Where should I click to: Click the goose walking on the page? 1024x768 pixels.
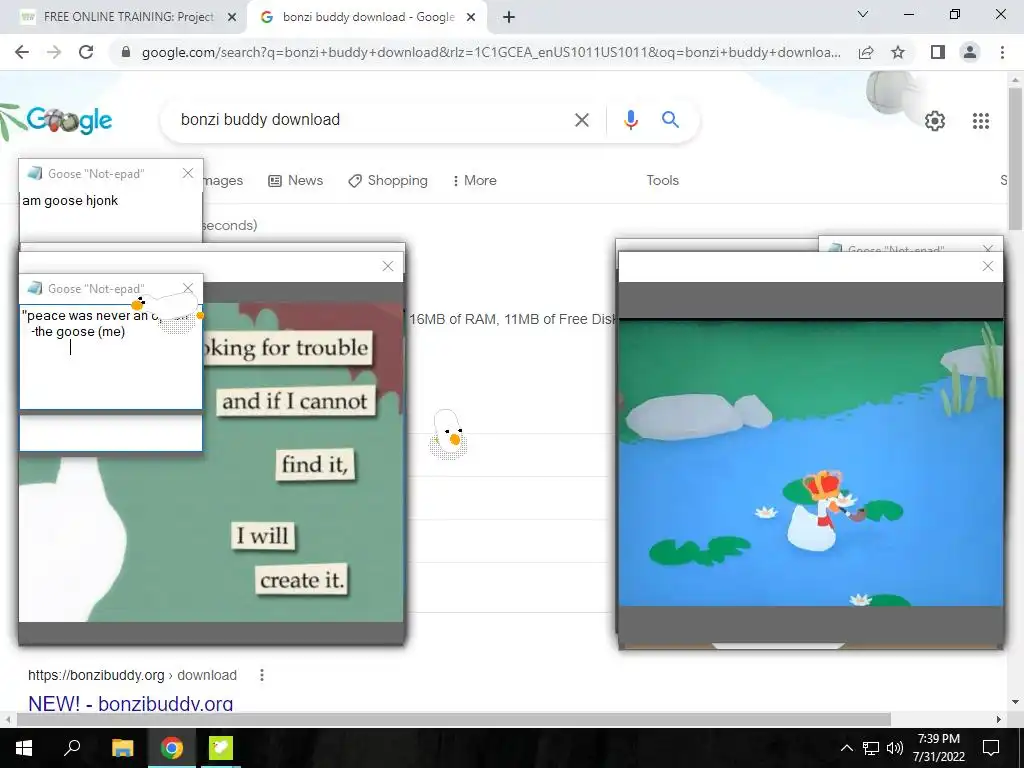(x=449, y=434)
